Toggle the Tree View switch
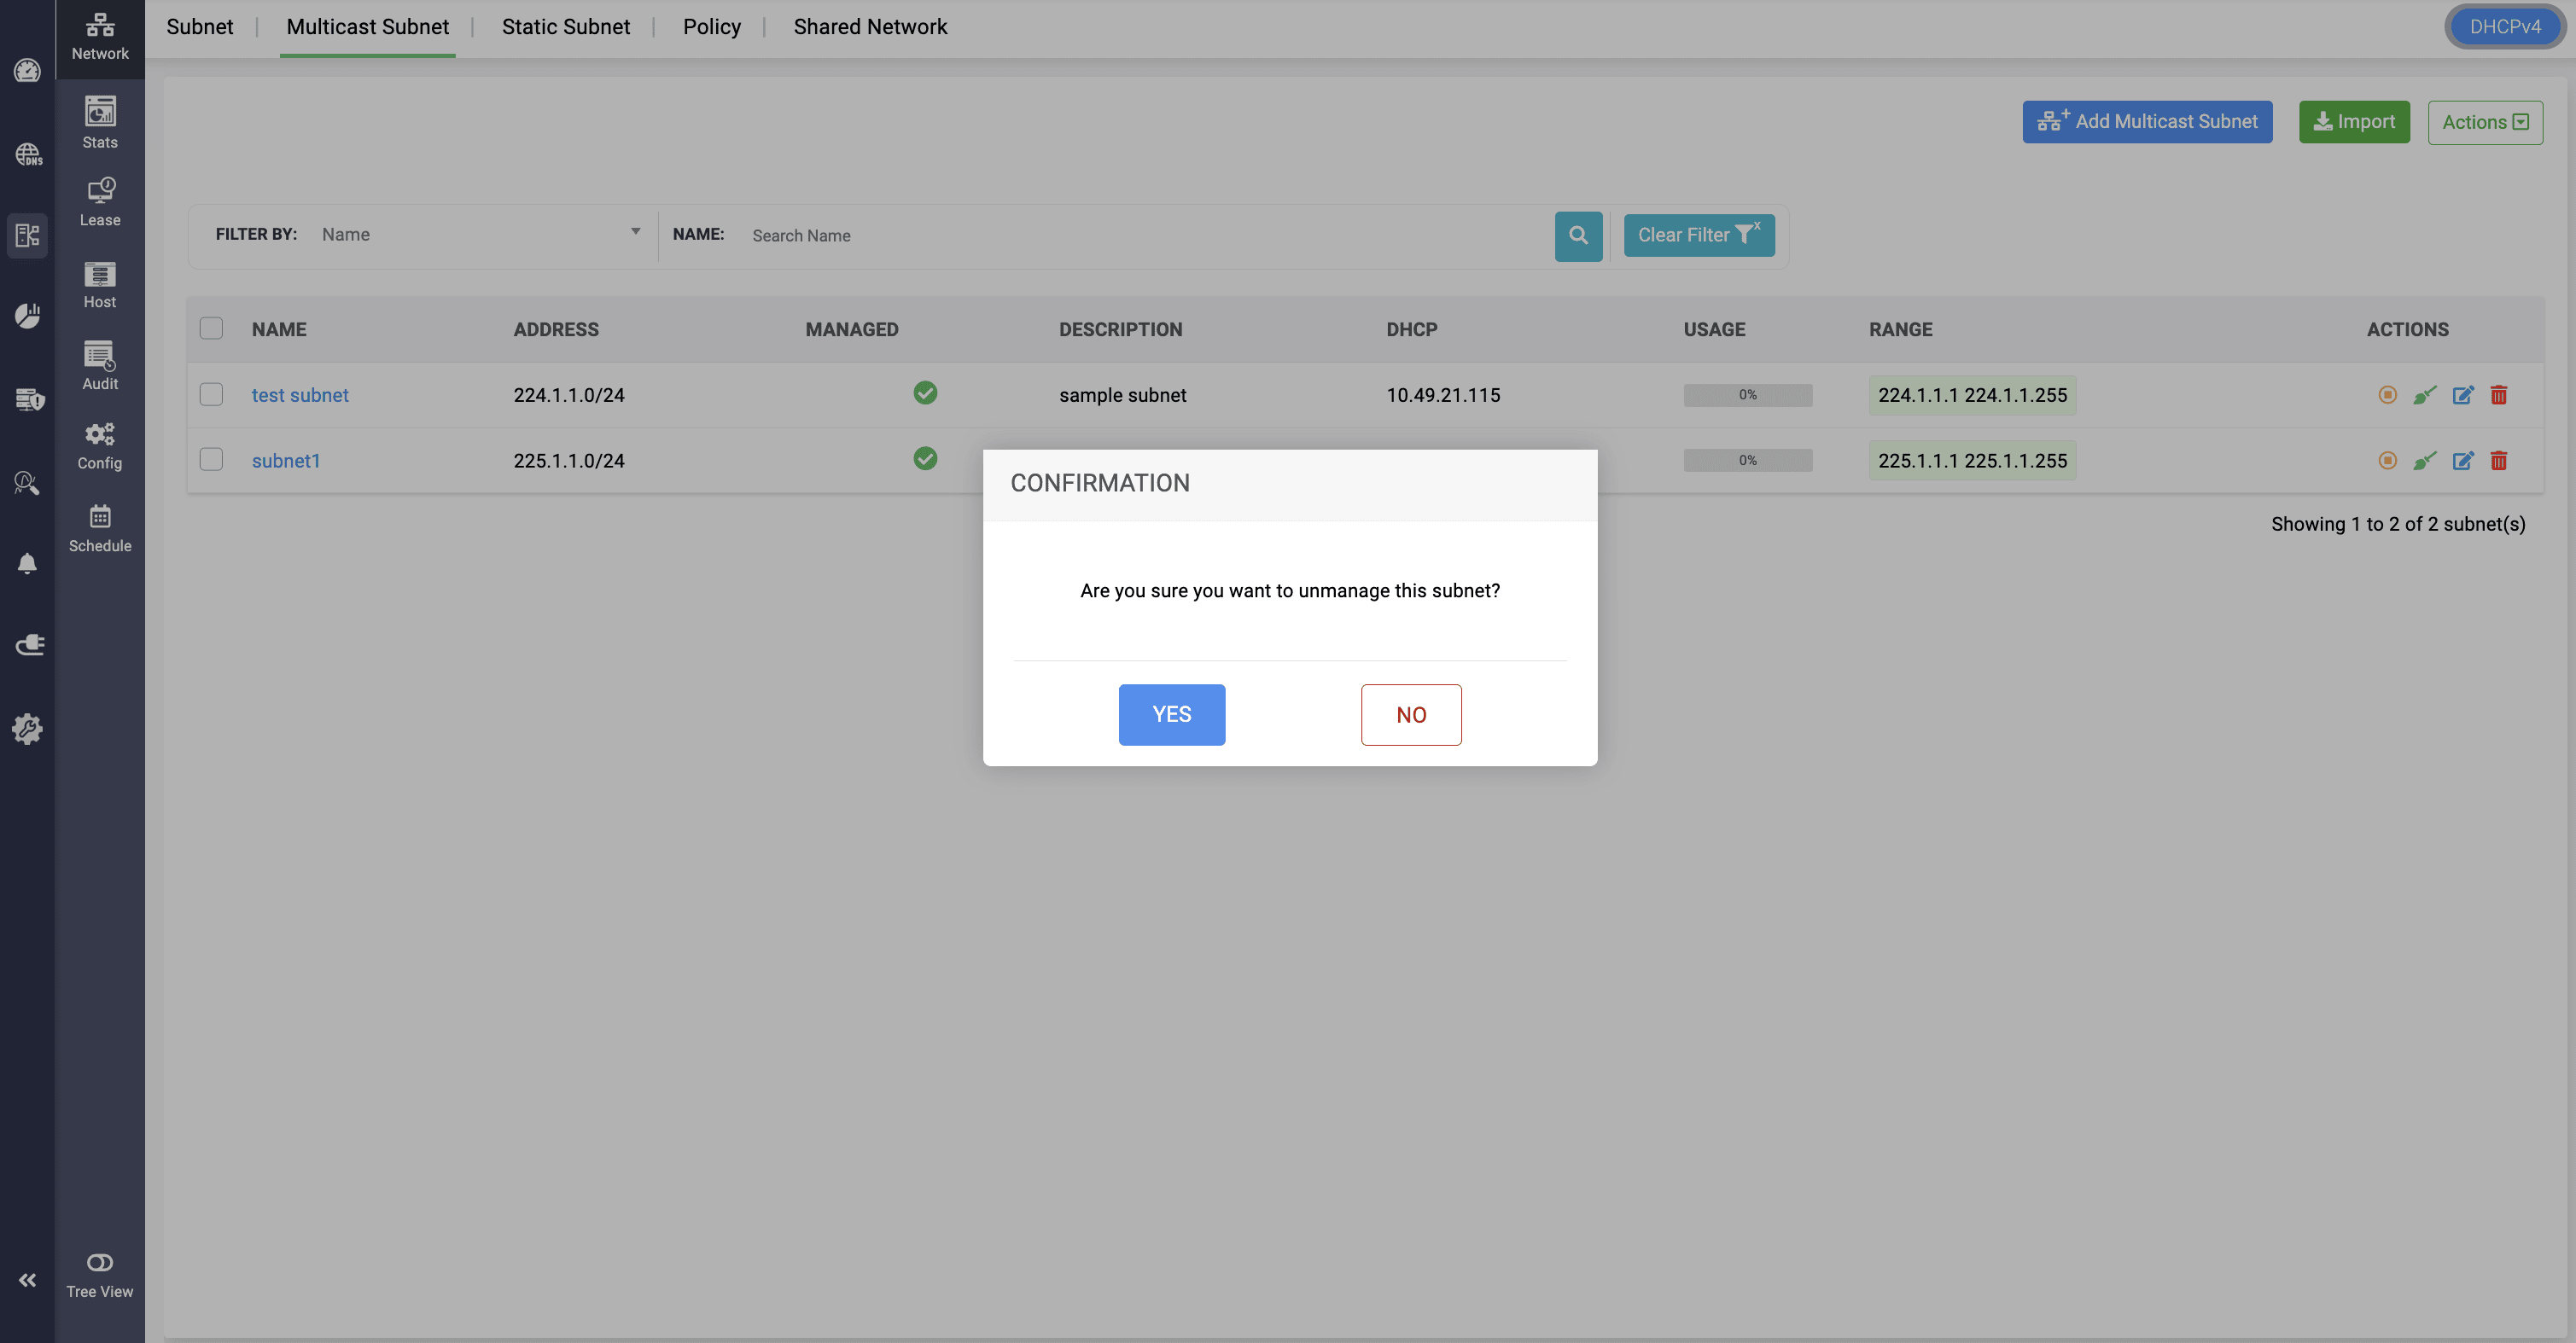The height and width of the screenshot is (1343, 2576). point(100,1263)
